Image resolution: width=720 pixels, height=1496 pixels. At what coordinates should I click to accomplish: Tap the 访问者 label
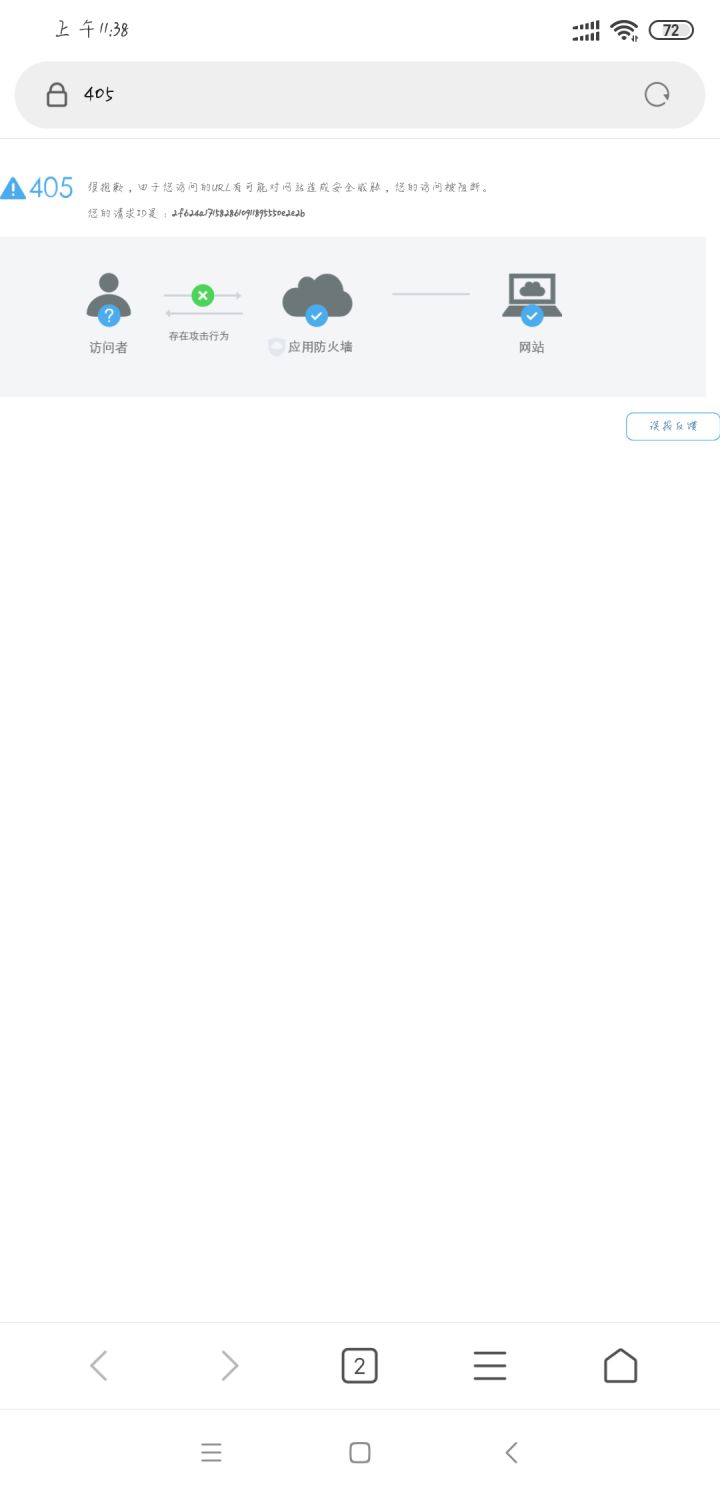point(109,347)
